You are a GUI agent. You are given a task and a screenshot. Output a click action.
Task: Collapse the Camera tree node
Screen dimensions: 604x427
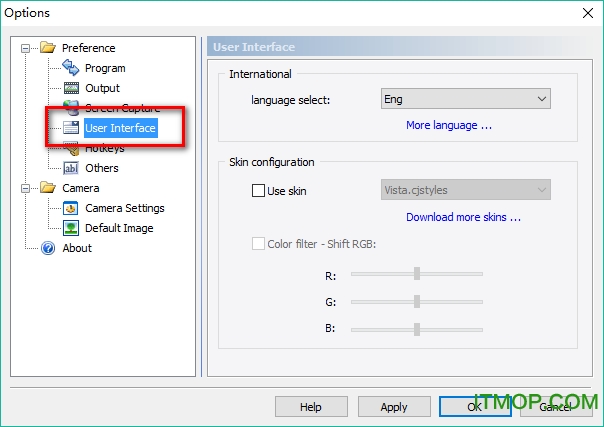pos(26,188)
